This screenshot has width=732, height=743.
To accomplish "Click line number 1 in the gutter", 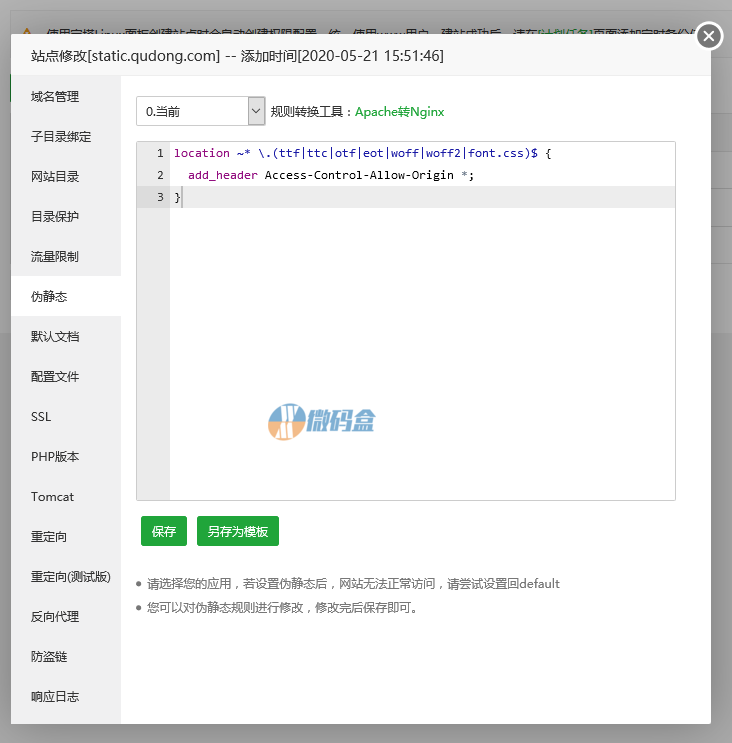I will (x=160, y=153).
